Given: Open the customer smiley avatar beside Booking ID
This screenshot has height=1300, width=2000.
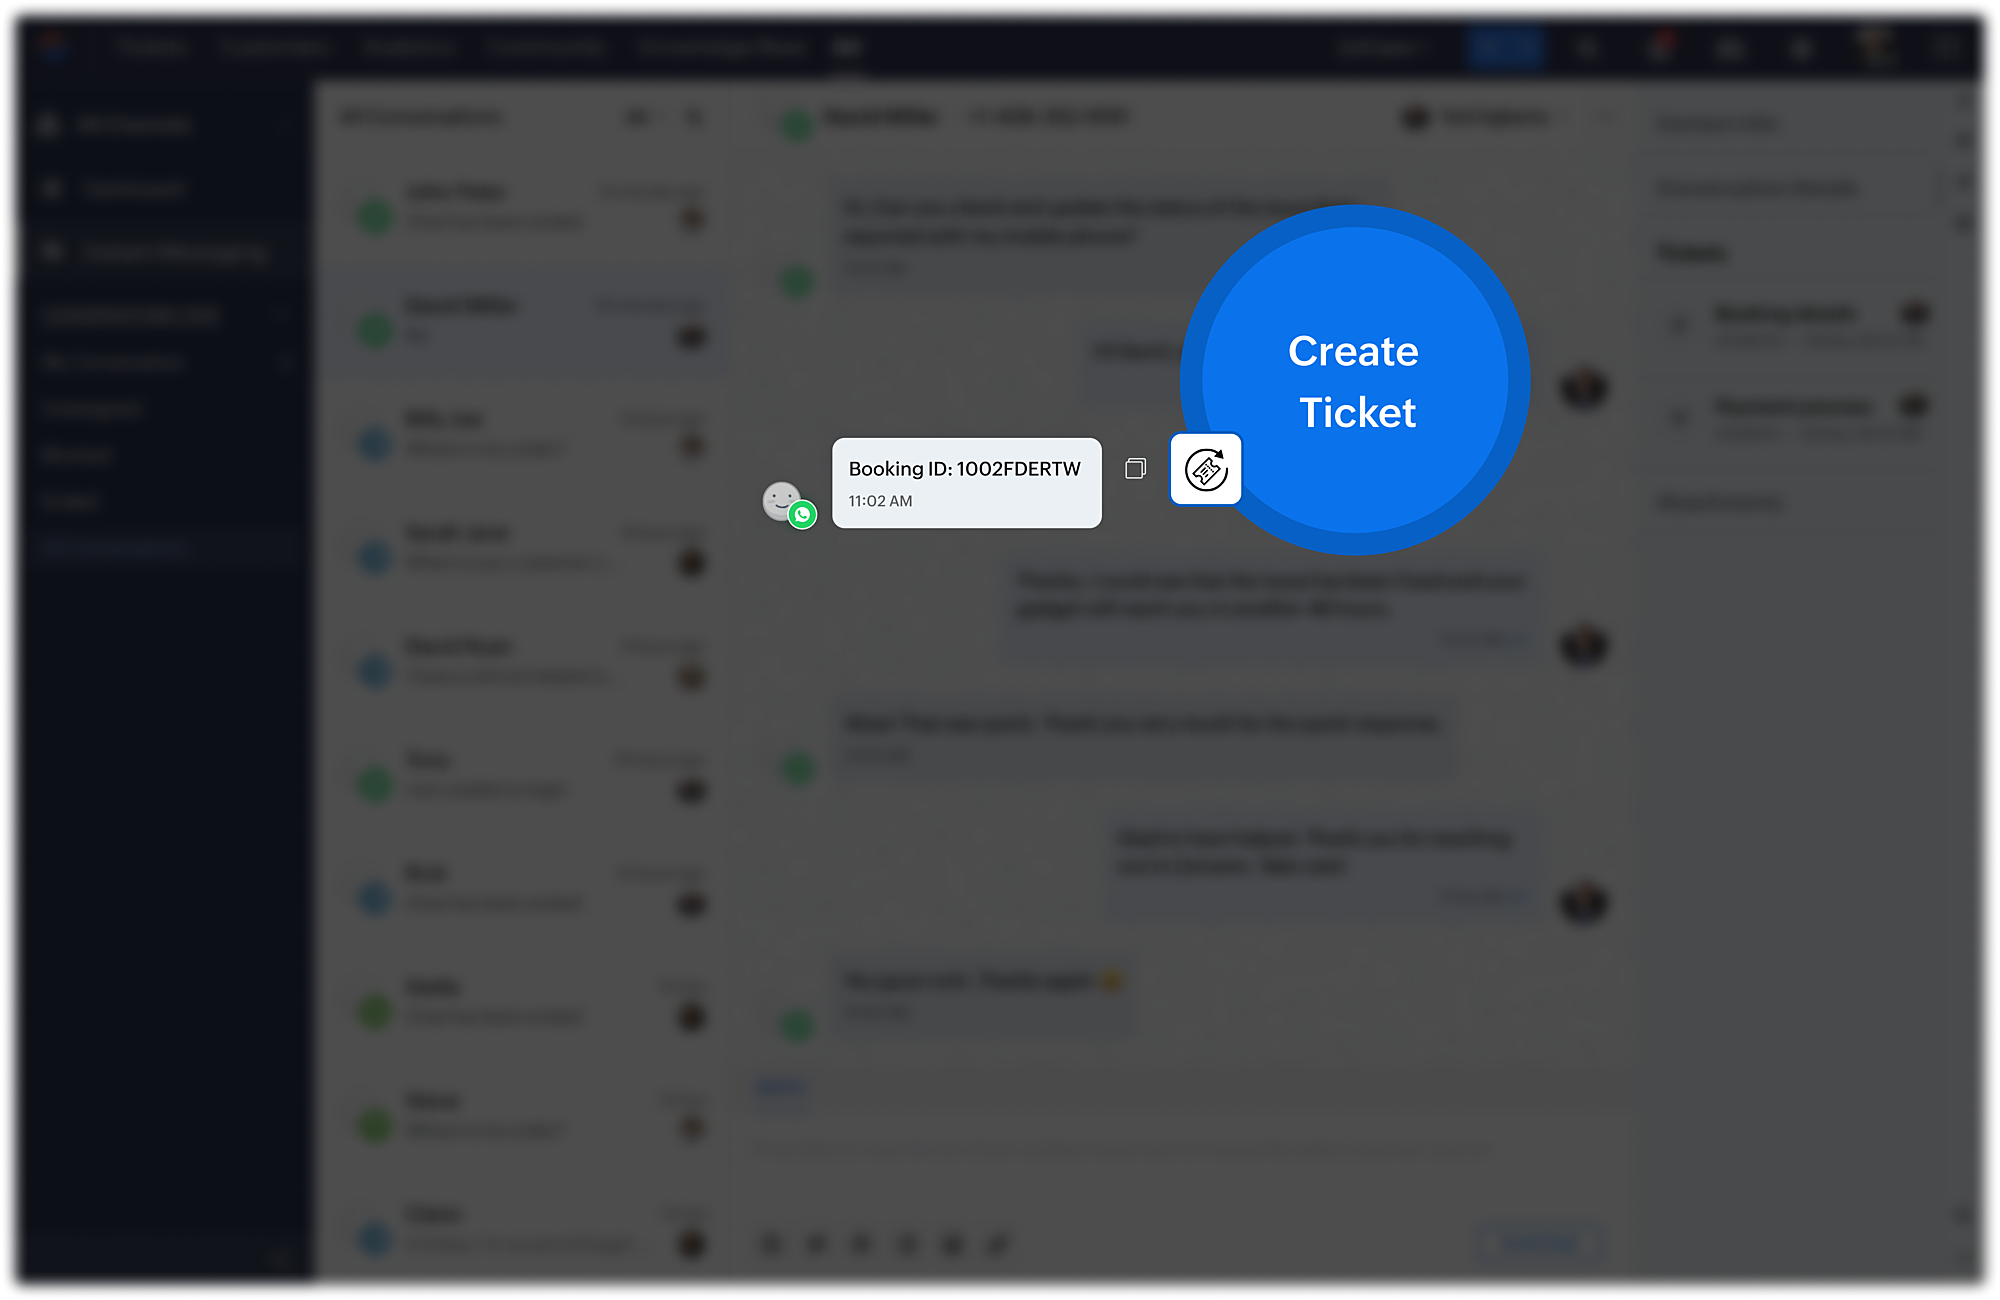Looking at the screenshot, I should [x=782, y=501].
